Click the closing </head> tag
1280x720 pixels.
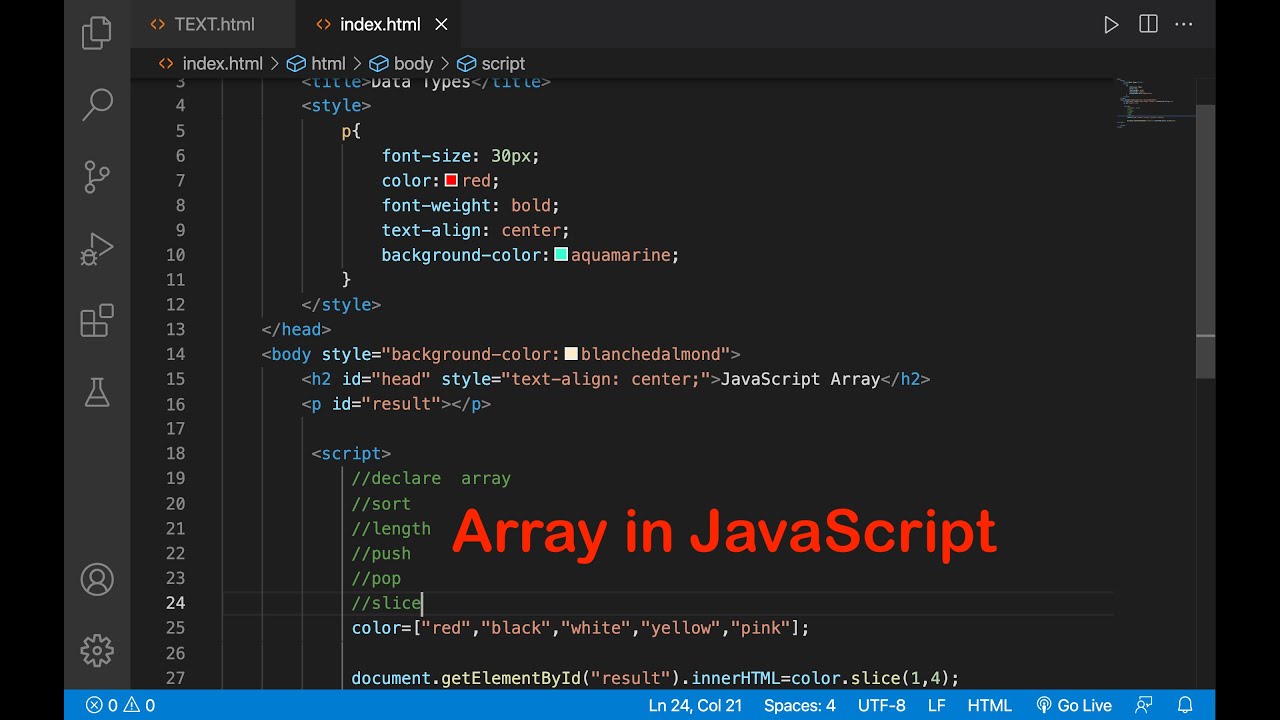[x=296, y=329]
